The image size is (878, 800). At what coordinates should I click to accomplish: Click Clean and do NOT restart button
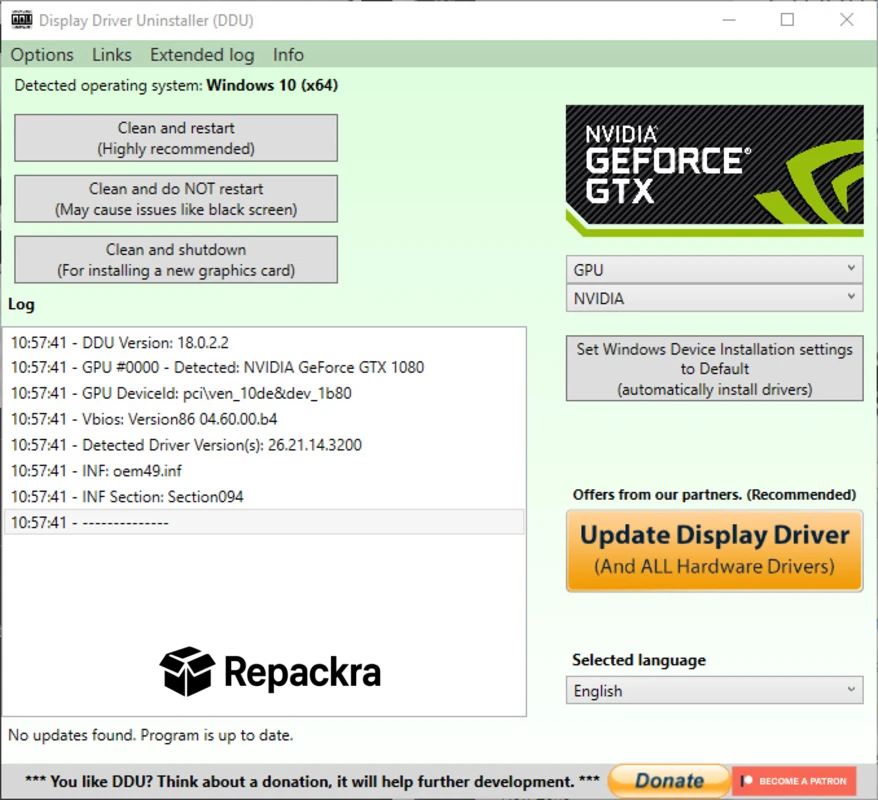coord(176,199)
